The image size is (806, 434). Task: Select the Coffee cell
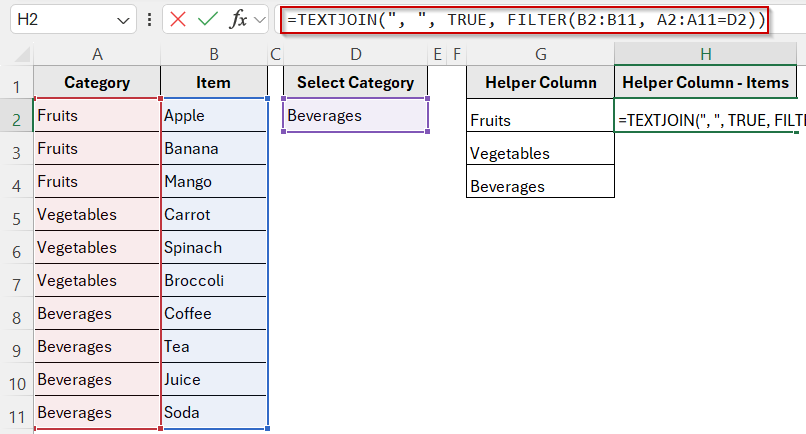(x=213, y=313)
